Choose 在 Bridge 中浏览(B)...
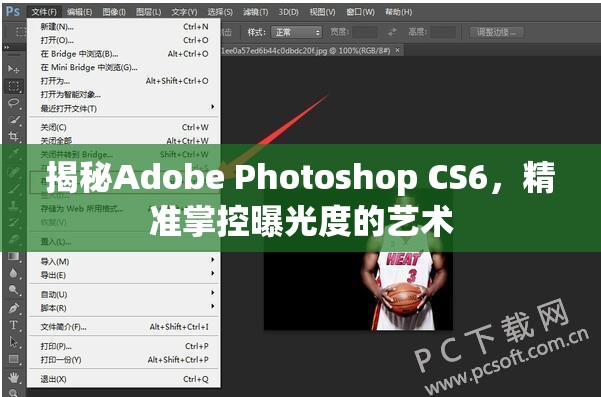The image size is (601, 397). (124, 54)
